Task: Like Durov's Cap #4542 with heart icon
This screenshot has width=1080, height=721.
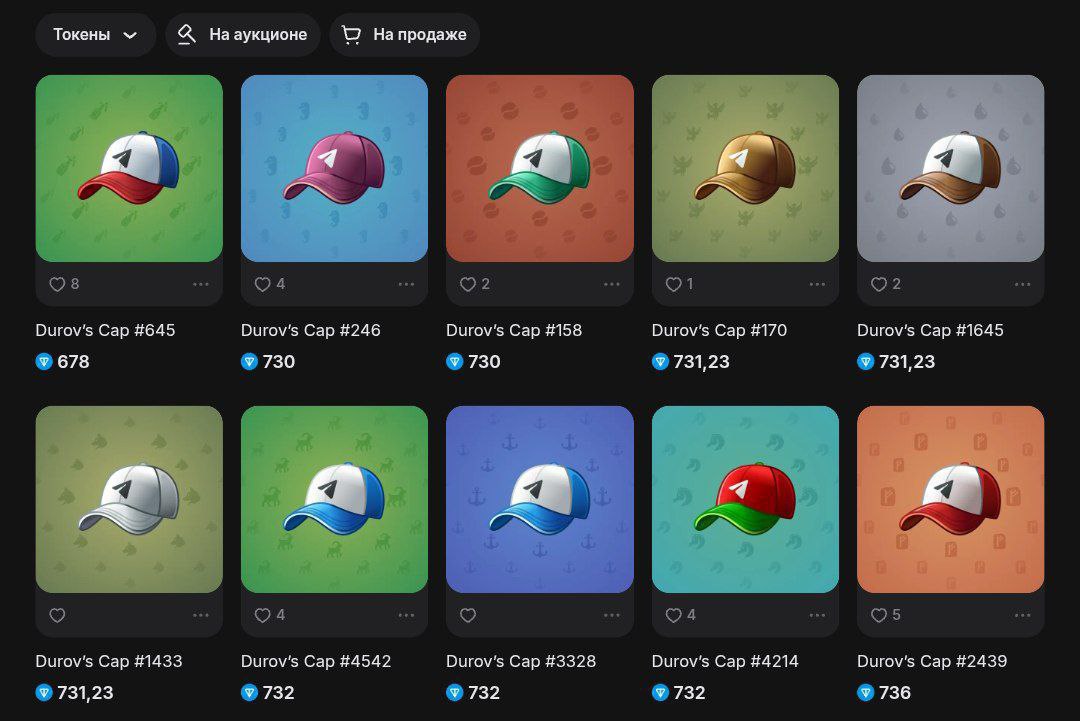Action: pyautogui.click(x=262, y=615)
